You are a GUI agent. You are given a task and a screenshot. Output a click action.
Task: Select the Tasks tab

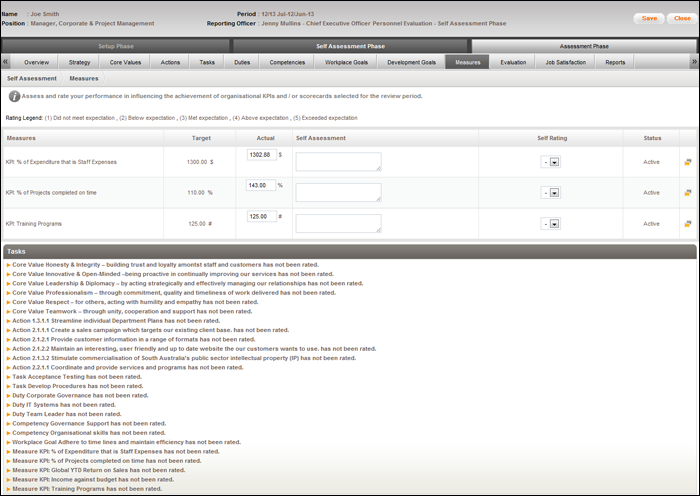click(x=207, y=63)
